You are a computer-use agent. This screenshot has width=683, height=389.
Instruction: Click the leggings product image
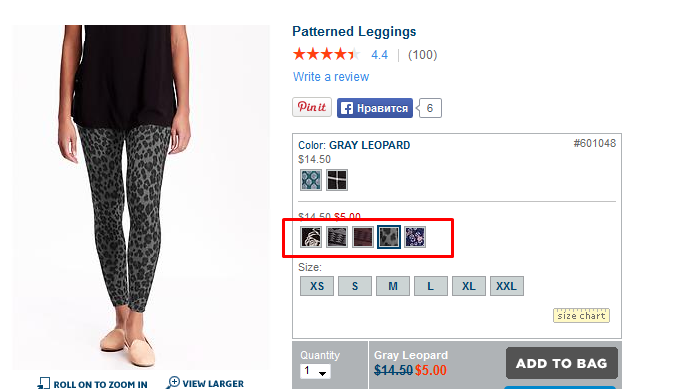pos(141,197)
